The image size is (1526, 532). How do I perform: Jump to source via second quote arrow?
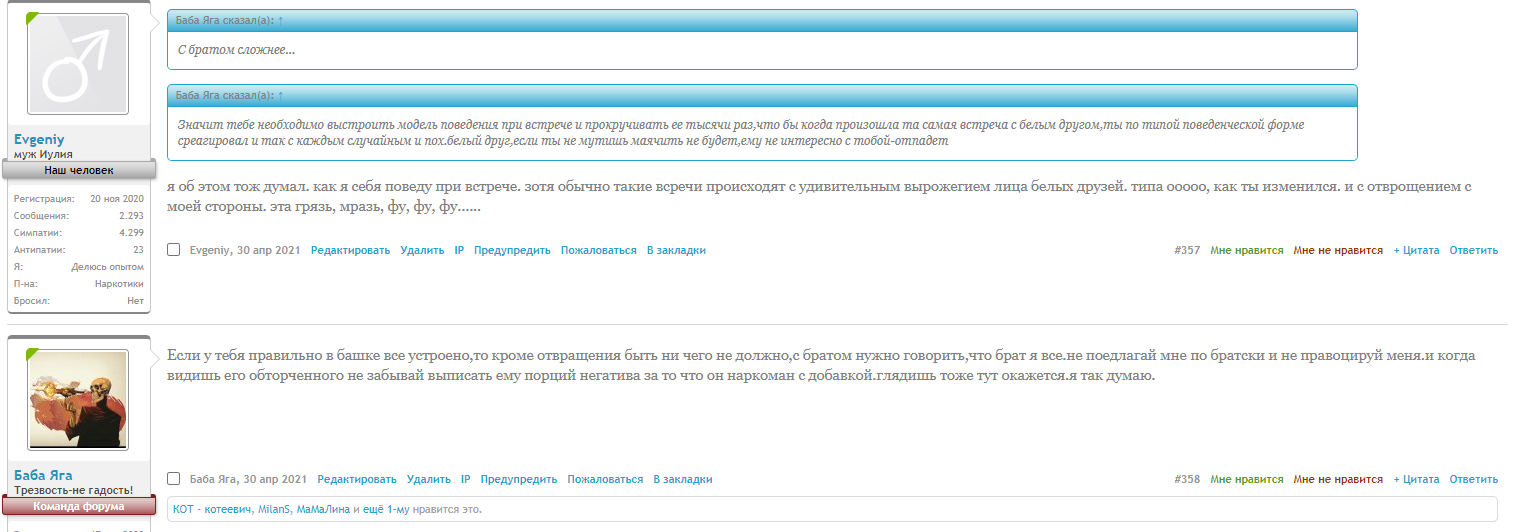click(280, 95)
